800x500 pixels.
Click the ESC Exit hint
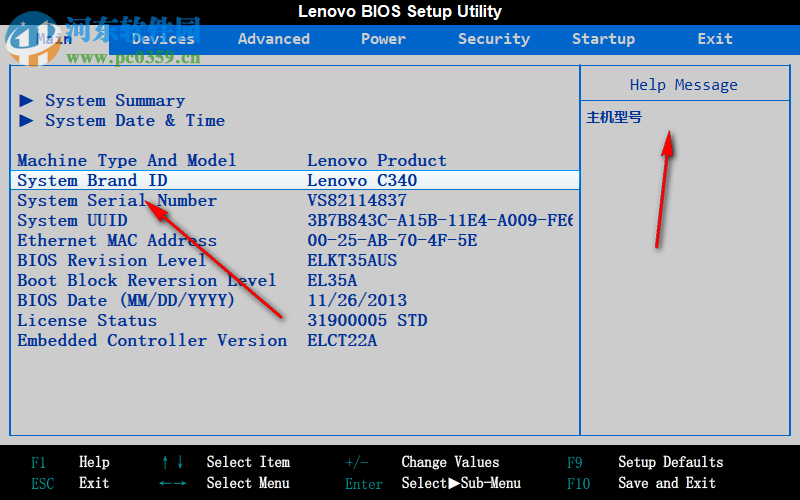(x=70, y=483)
